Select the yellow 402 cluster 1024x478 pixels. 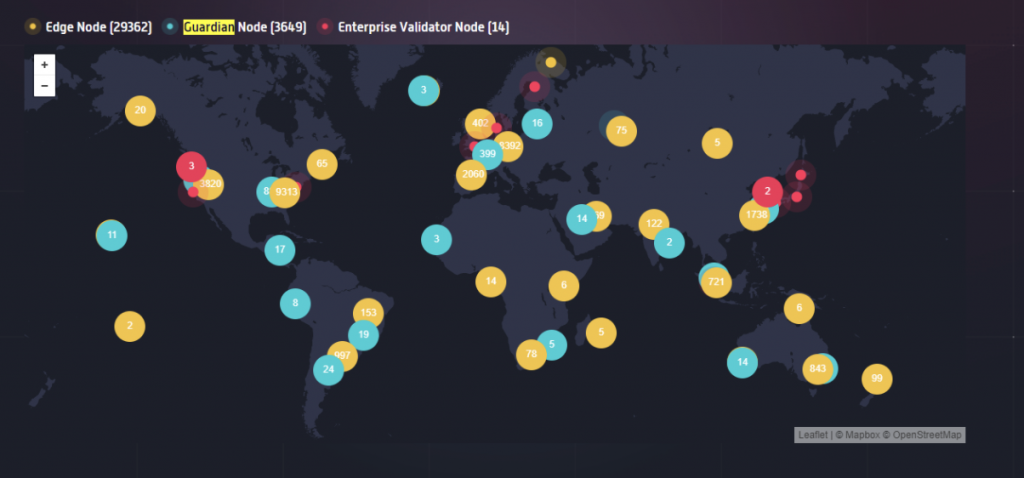(480, 123)
